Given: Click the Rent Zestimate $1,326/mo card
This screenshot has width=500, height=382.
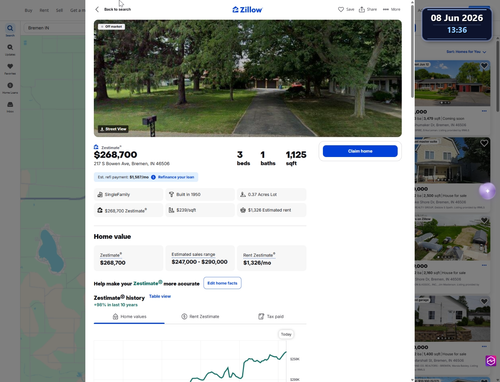Looking at the screenshot, I should (x=272, y=258).
